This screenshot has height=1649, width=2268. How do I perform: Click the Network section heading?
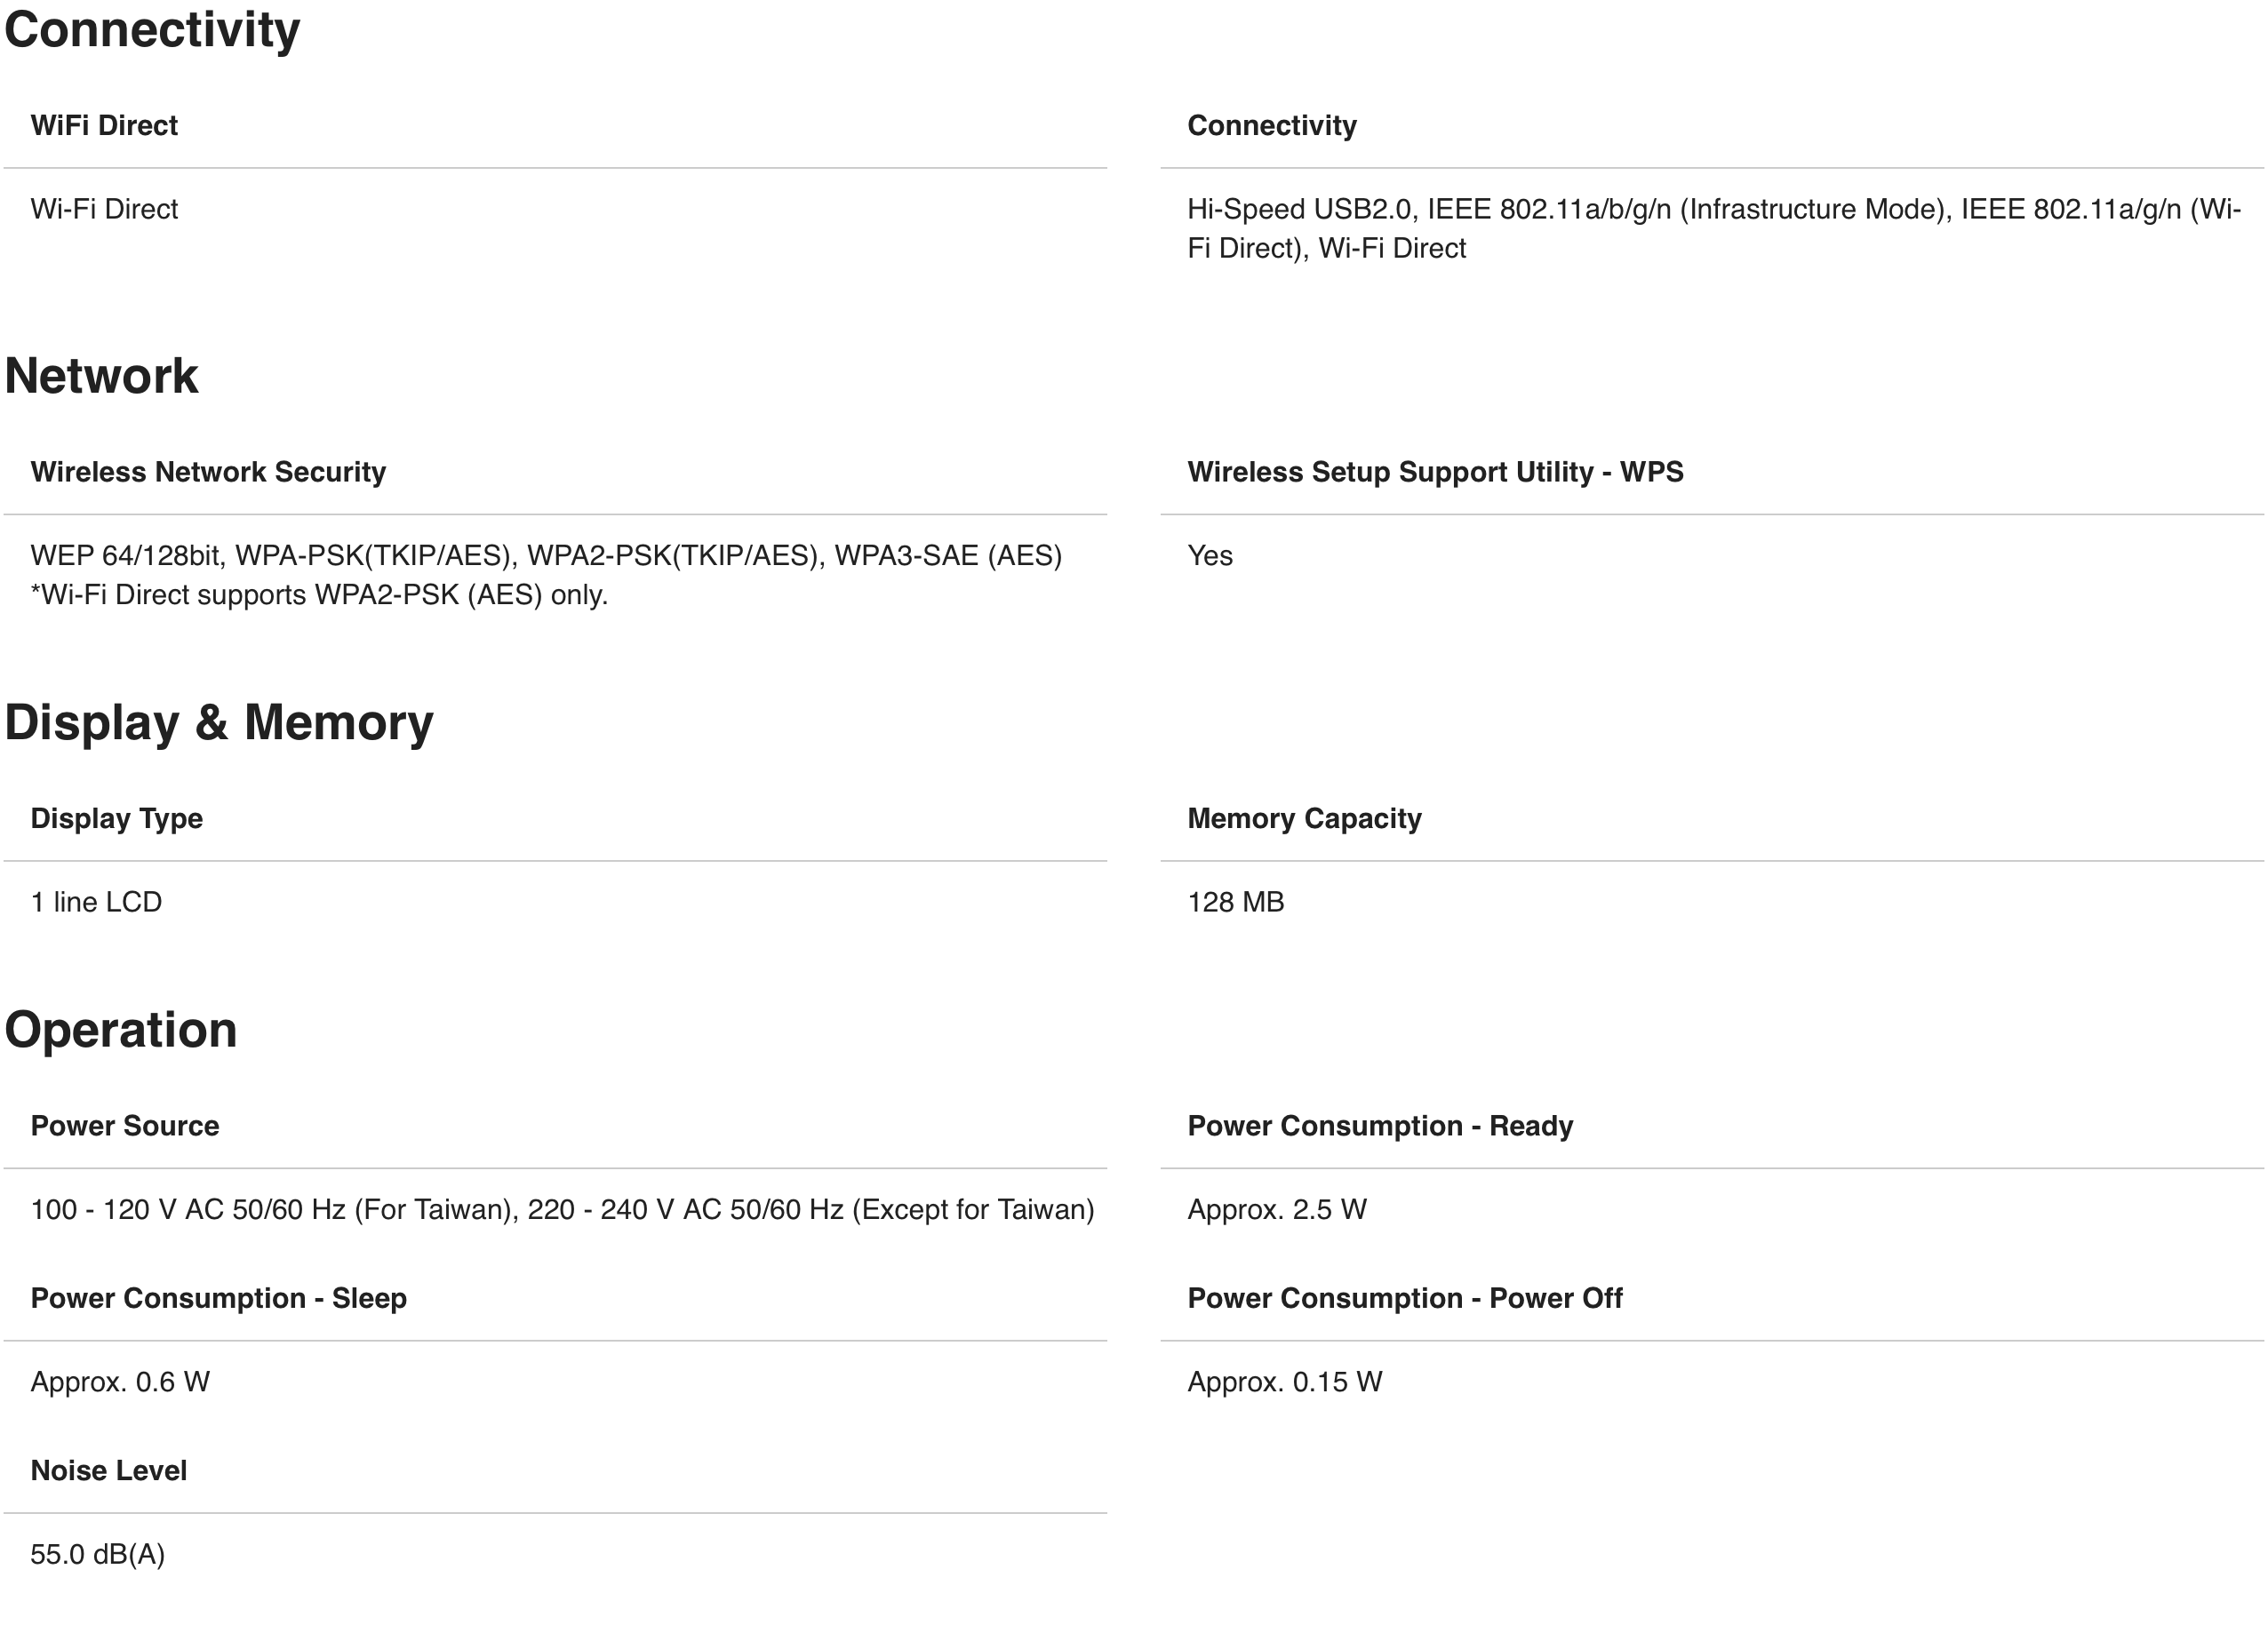(101, 376)
